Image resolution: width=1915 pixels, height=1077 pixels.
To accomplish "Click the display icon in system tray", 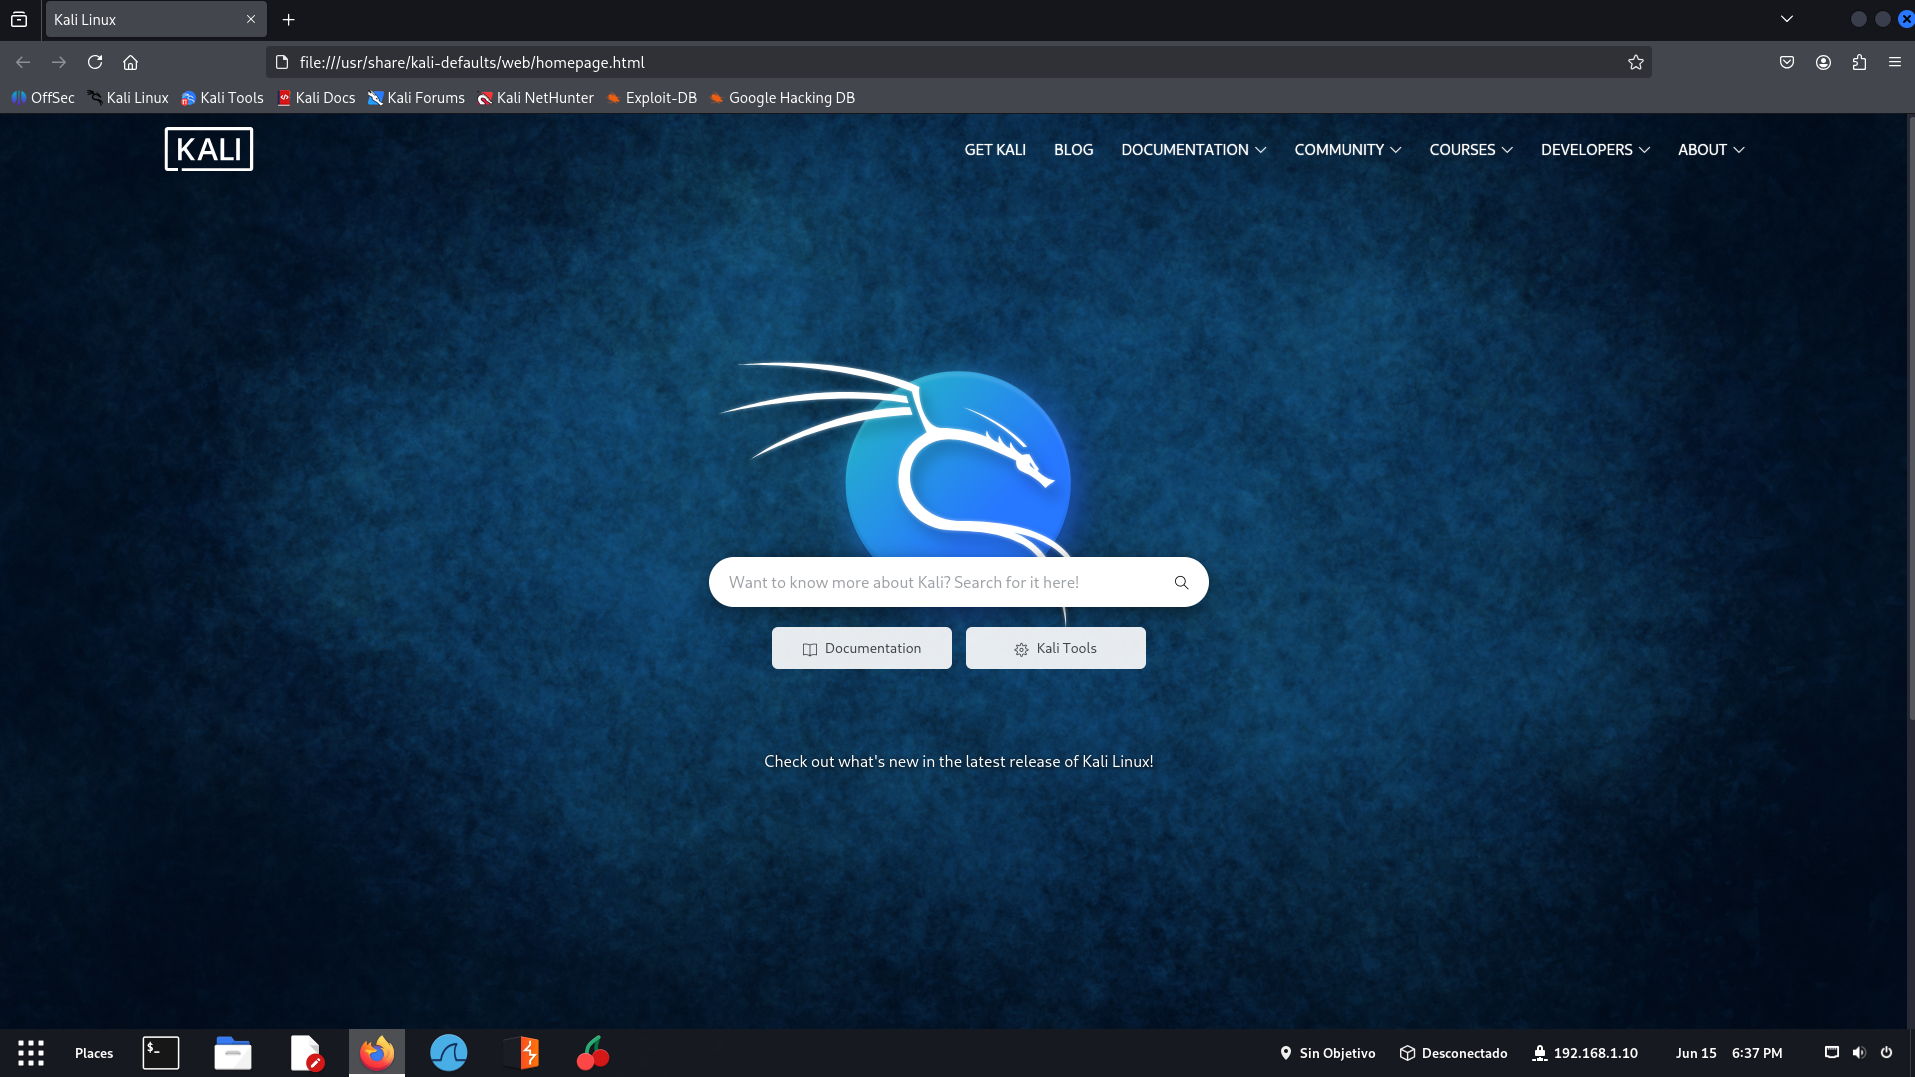I will 1832,1052.
